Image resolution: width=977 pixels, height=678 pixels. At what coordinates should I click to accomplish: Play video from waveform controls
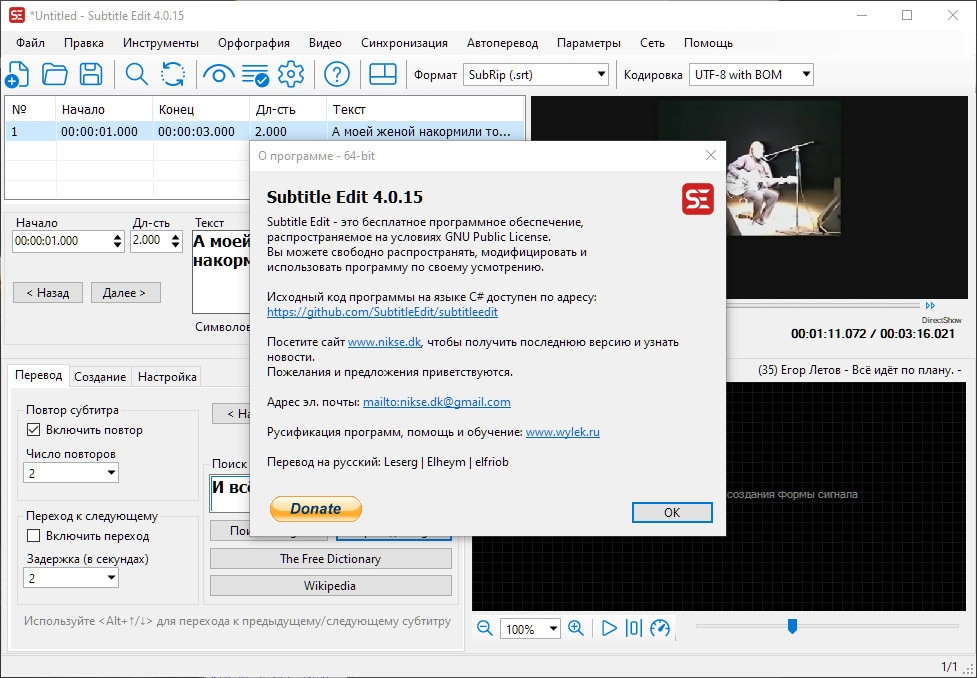pos(609,628)
